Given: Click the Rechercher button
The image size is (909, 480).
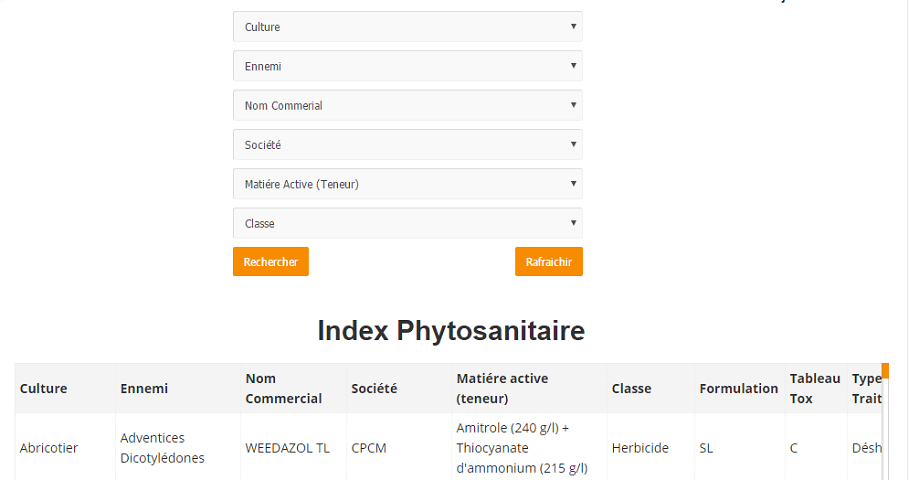Looking at the screenshot, I should click(271, 262).
